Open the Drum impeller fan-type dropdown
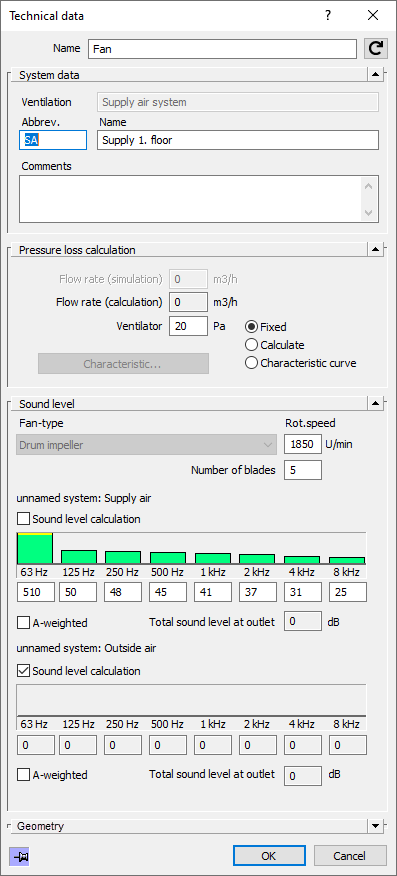This screenshot has height=876, width=397. coord(147,445)
